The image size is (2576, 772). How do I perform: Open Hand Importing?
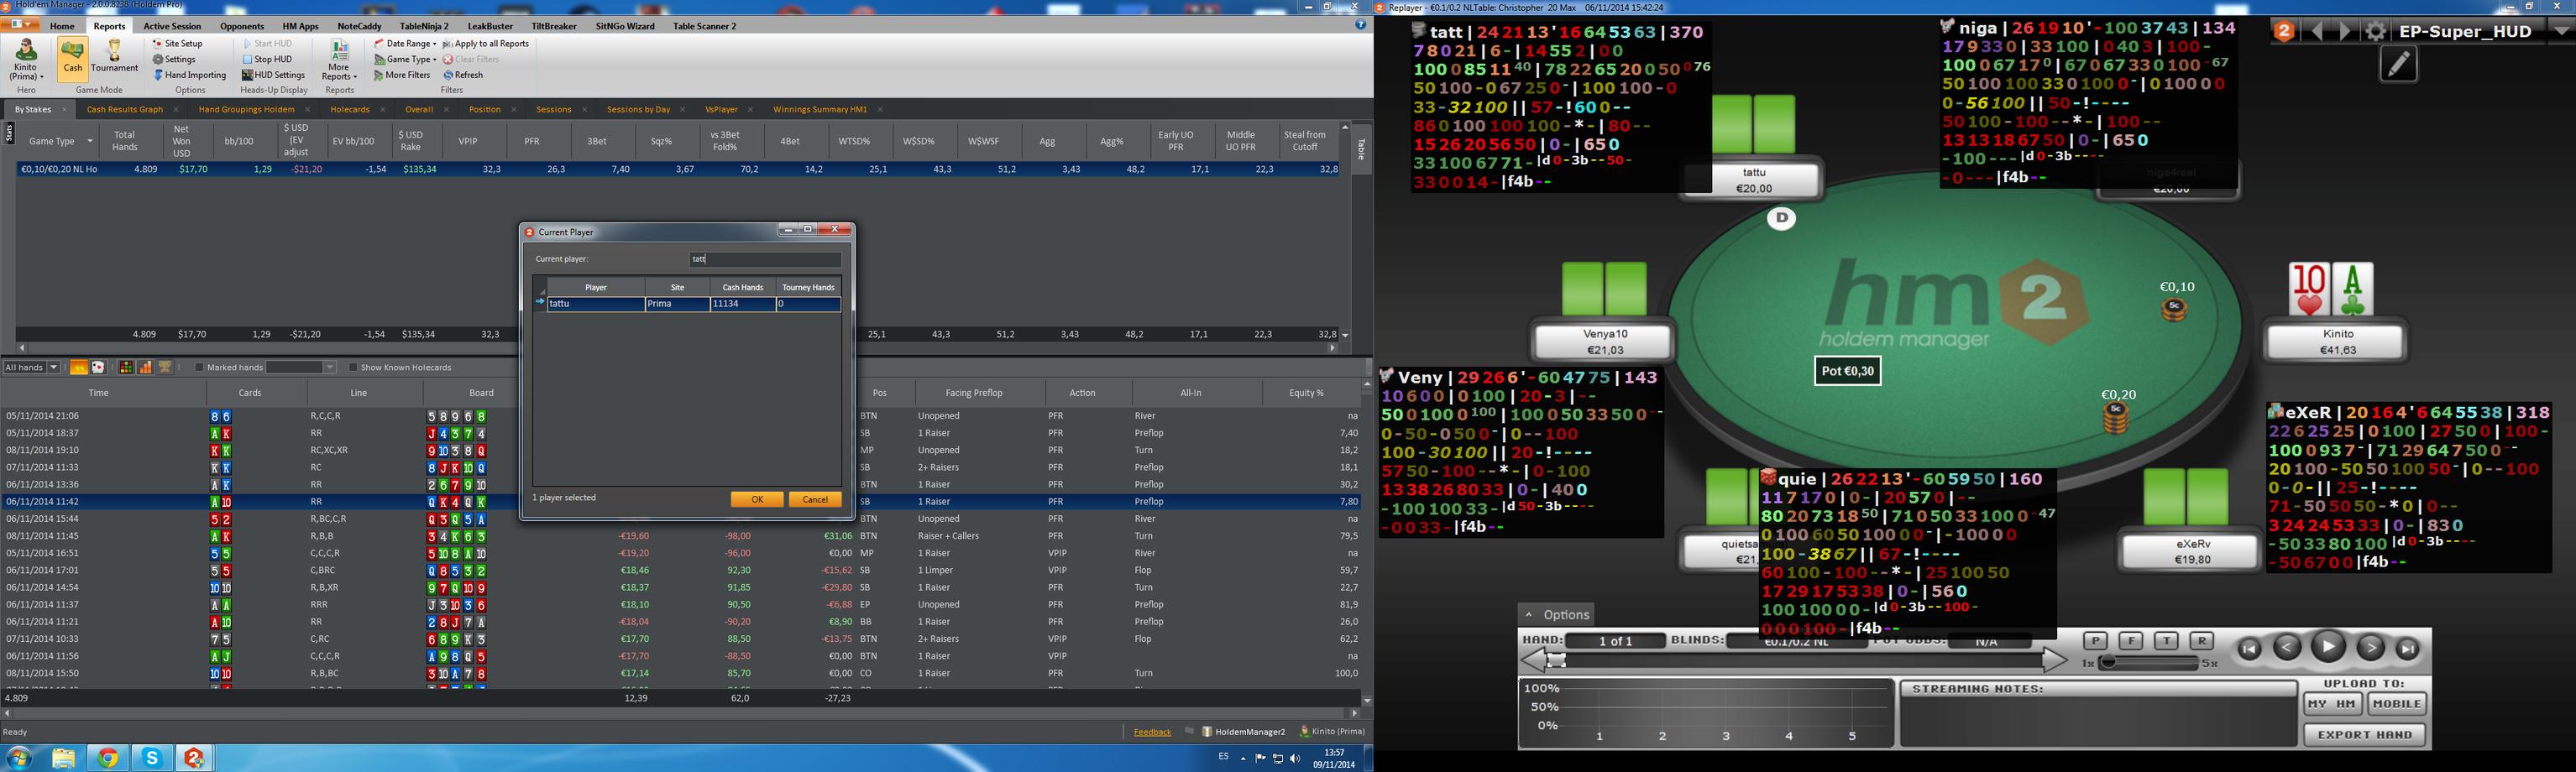tap(190, 75)
